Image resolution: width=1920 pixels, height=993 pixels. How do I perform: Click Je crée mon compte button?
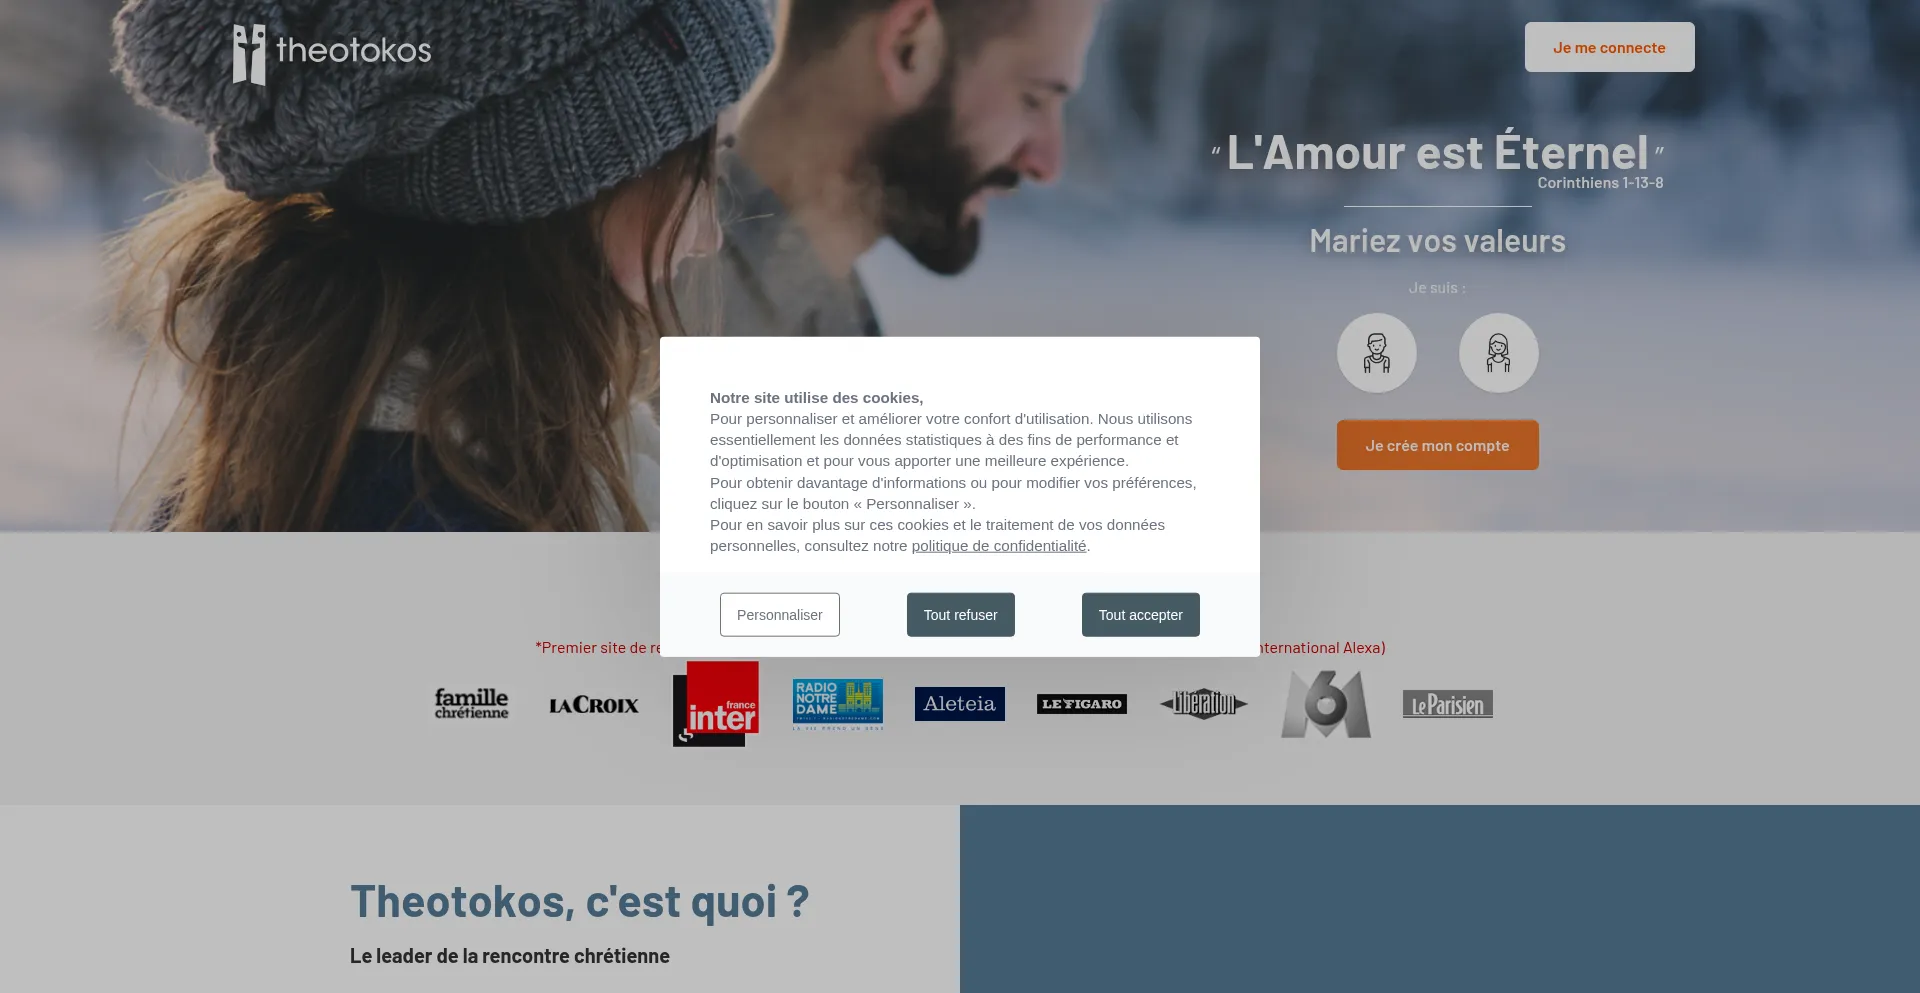pyautogui.click(x=1438, y=445)
